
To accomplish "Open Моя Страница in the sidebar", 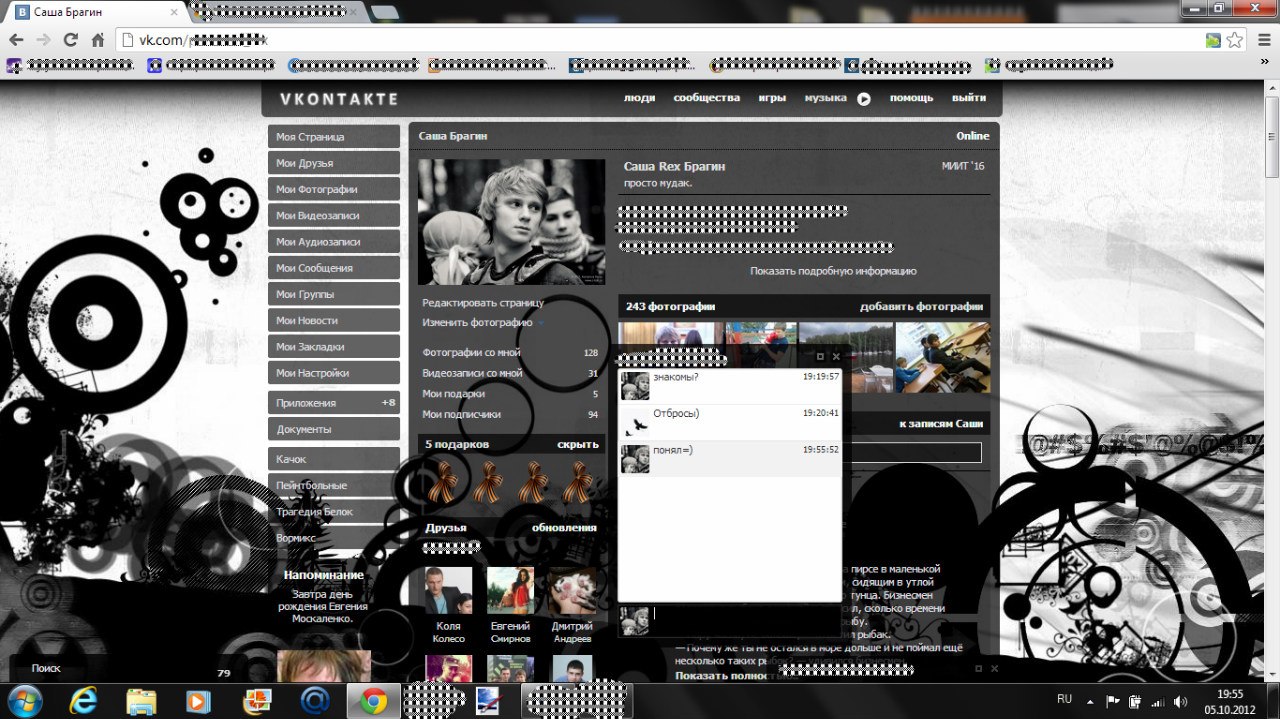I will [334, 137].
